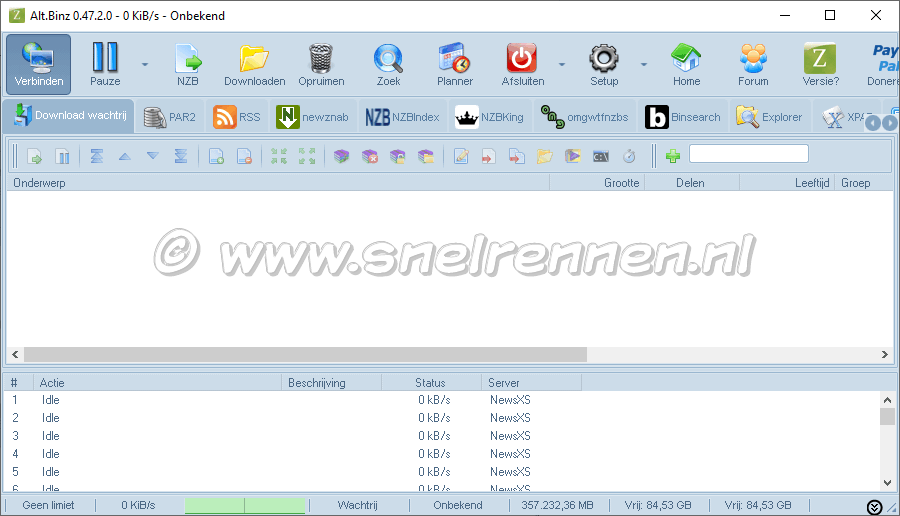Click the resume item icon with green arrow
The height and width of the screenshot is (516, 900).
coord(34,156)
